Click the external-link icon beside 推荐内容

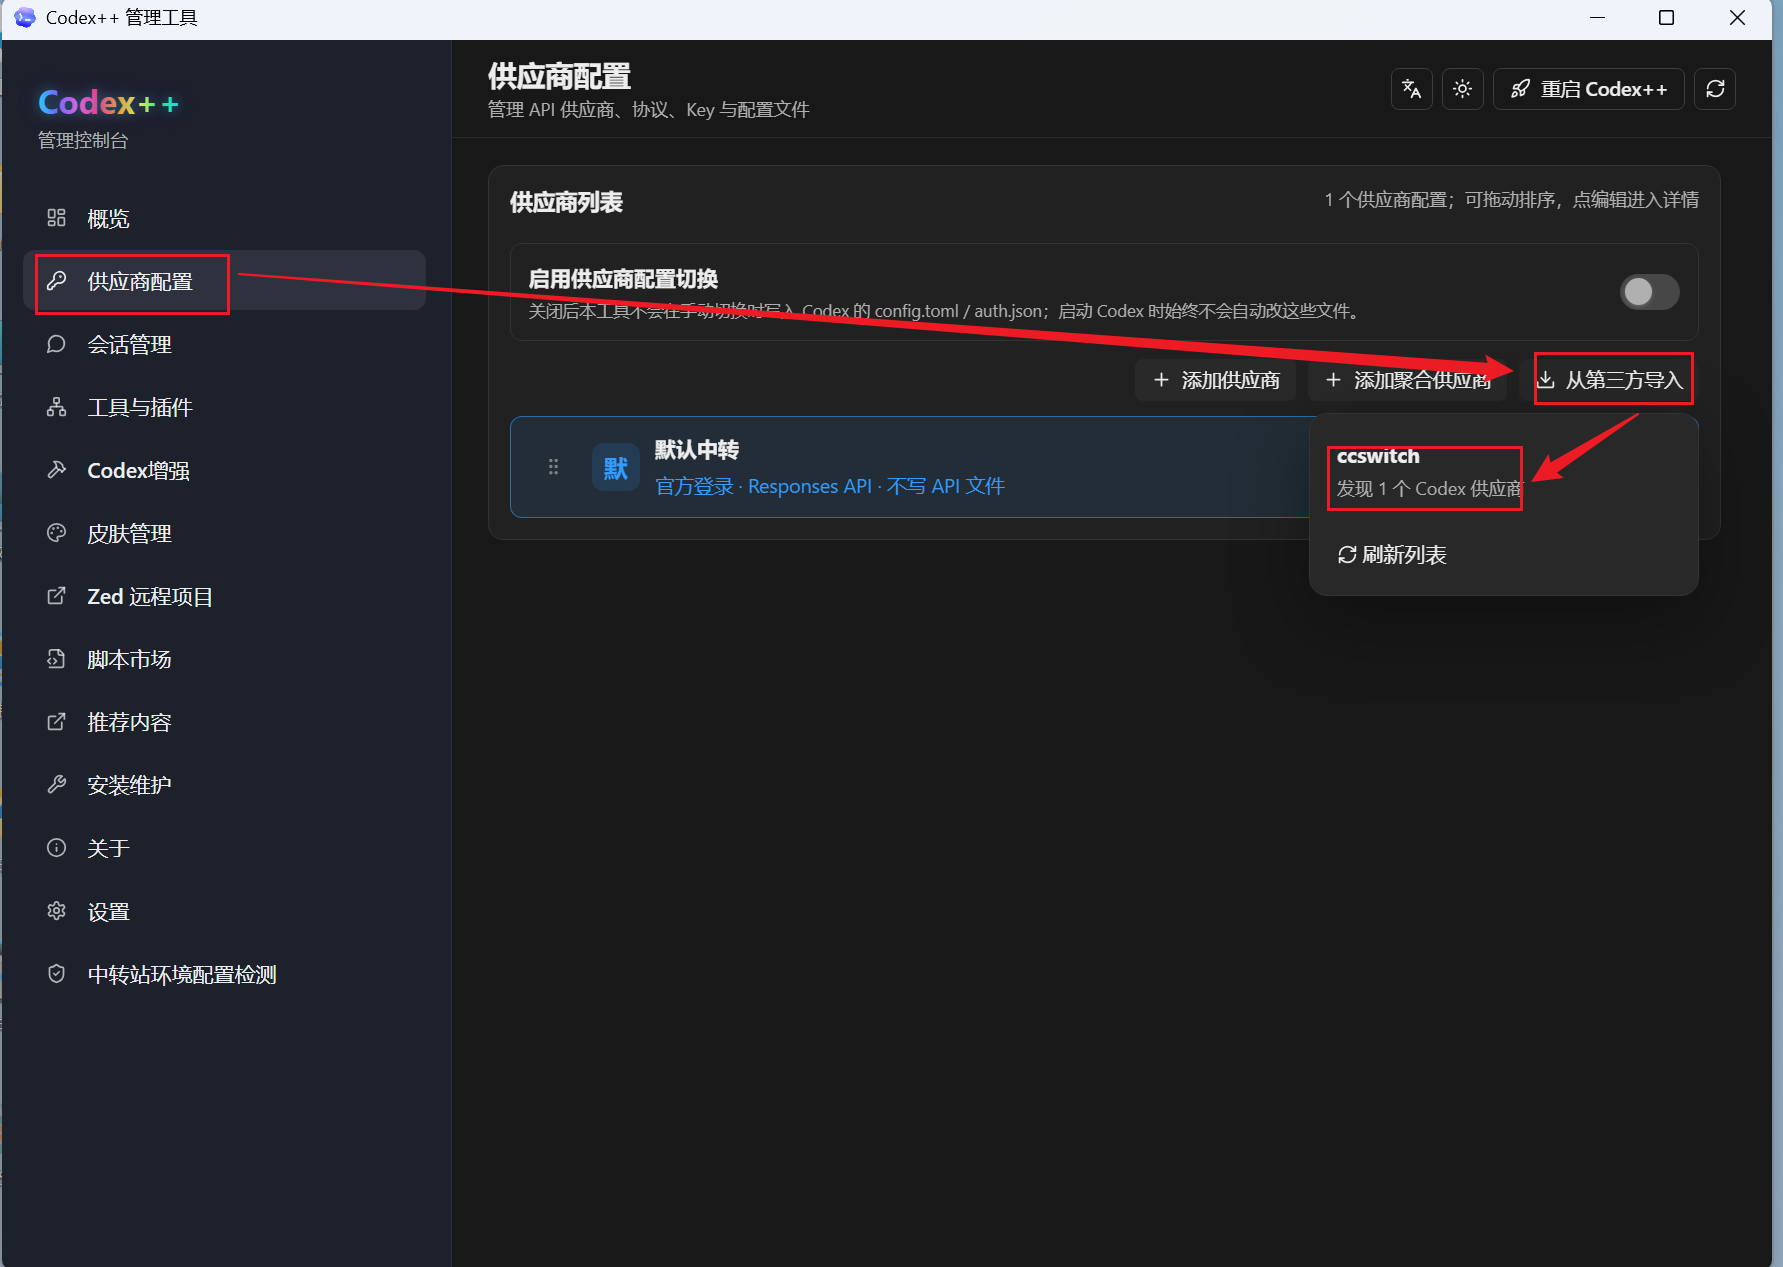pyautogui.click(x=57, y=722)
